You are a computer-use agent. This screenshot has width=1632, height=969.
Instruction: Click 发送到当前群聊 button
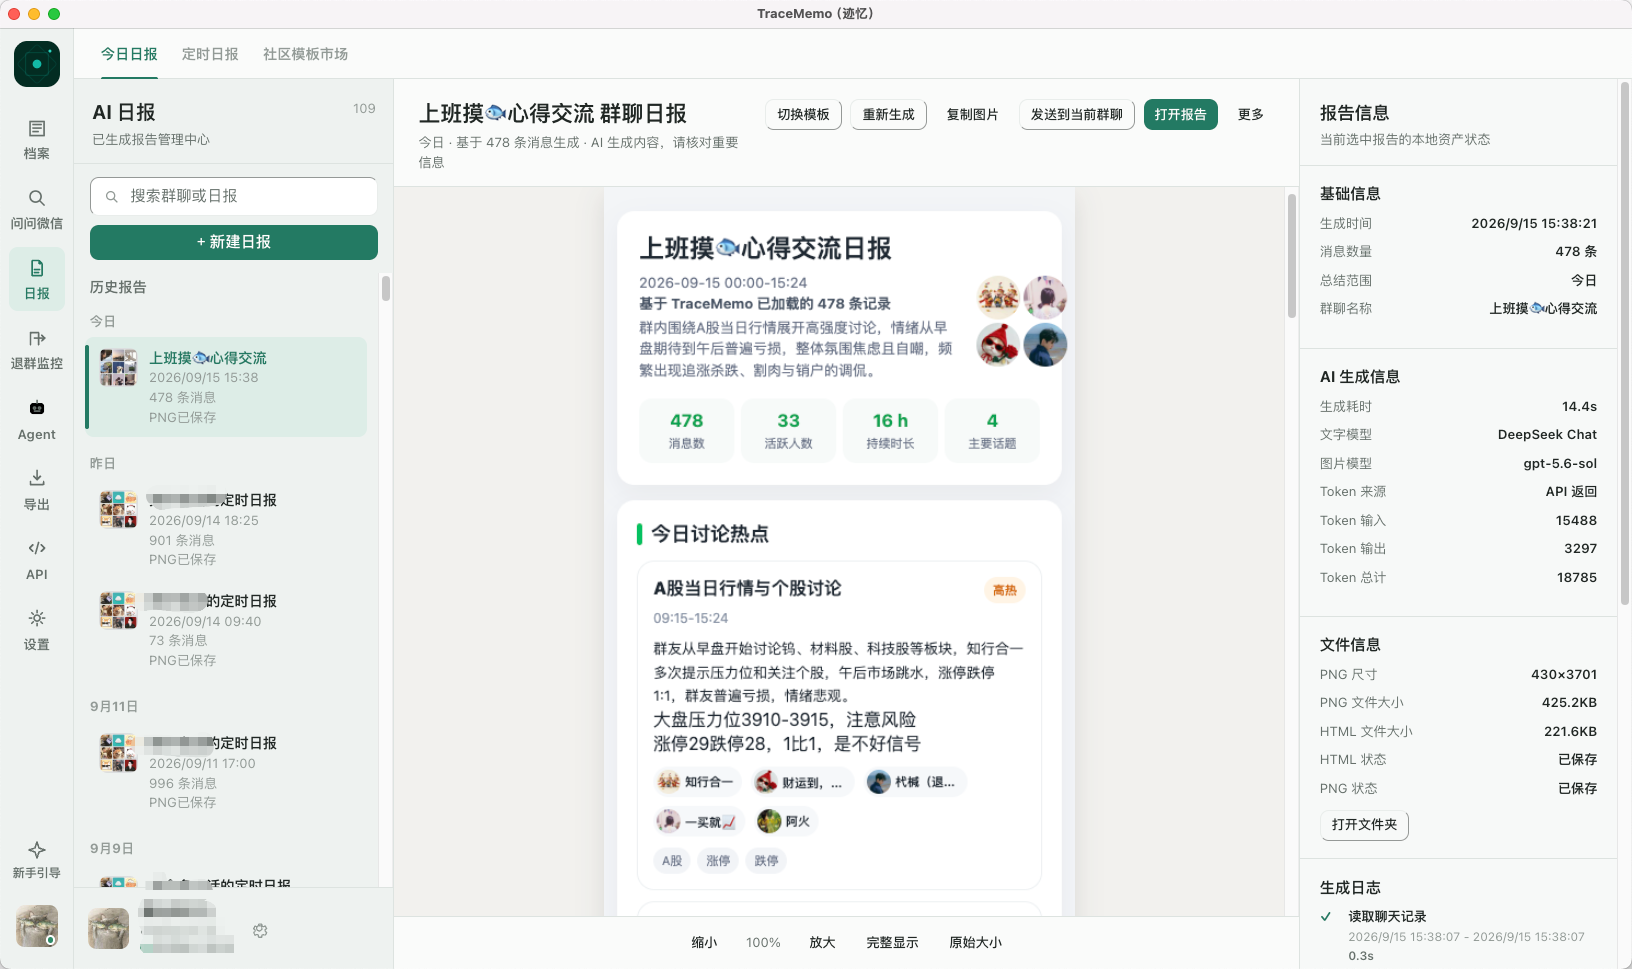click(1077, 115)
